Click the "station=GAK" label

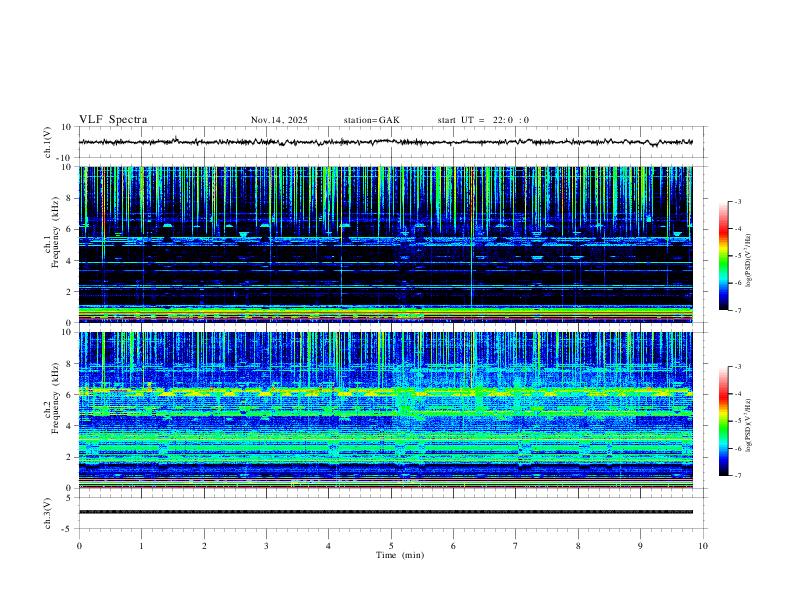(371, 120)
